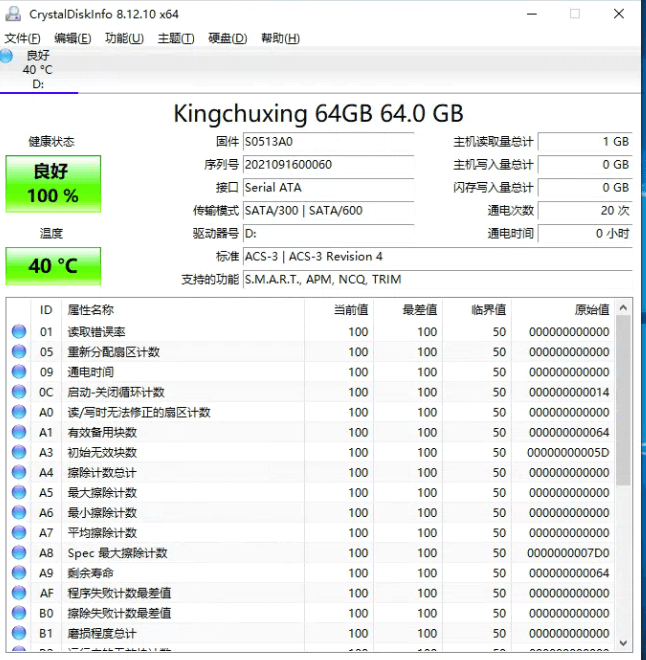646x660 pixels.
Task: Click the host writes total value 0 GB
Action: [585, 165]
